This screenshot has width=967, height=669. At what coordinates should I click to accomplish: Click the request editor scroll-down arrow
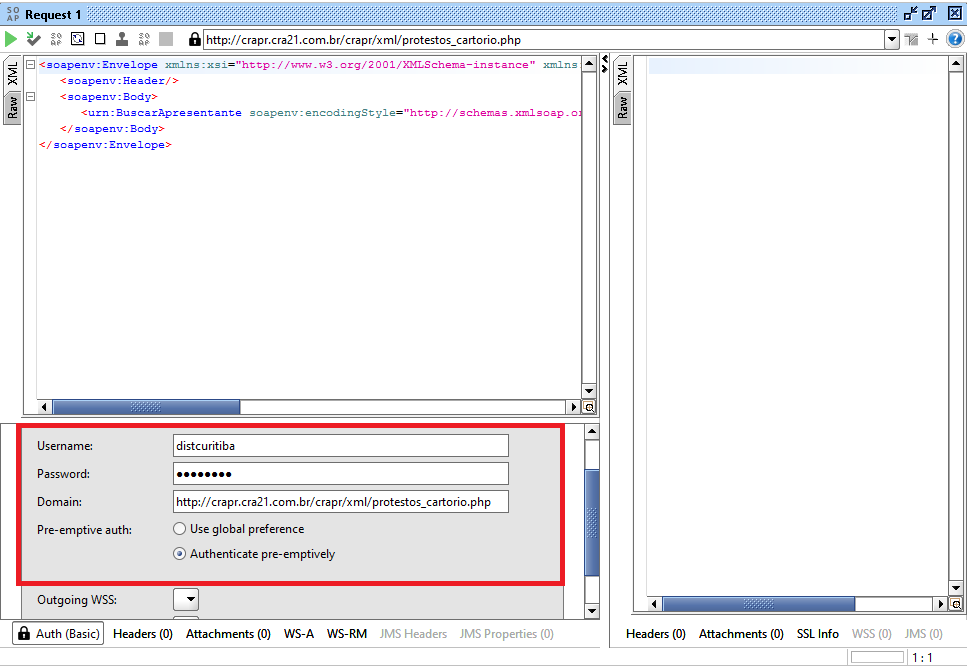click(589, 391)
